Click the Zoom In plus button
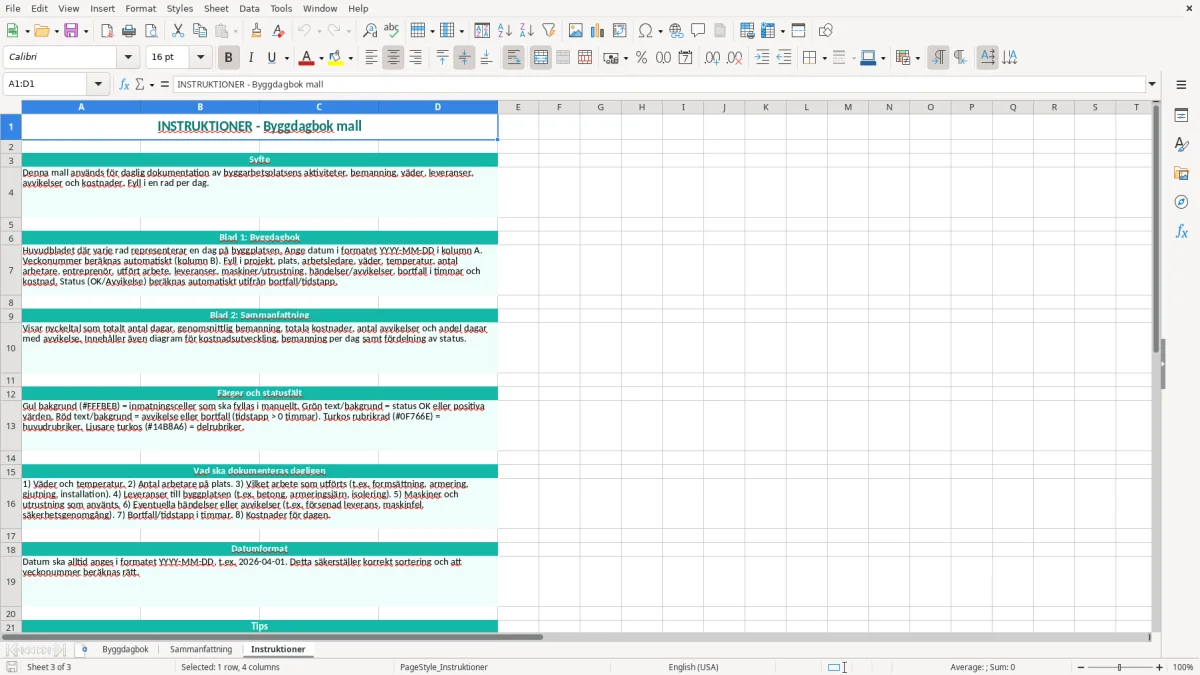This screenshot has height=675, width=1200. (x=1159, y=667)
